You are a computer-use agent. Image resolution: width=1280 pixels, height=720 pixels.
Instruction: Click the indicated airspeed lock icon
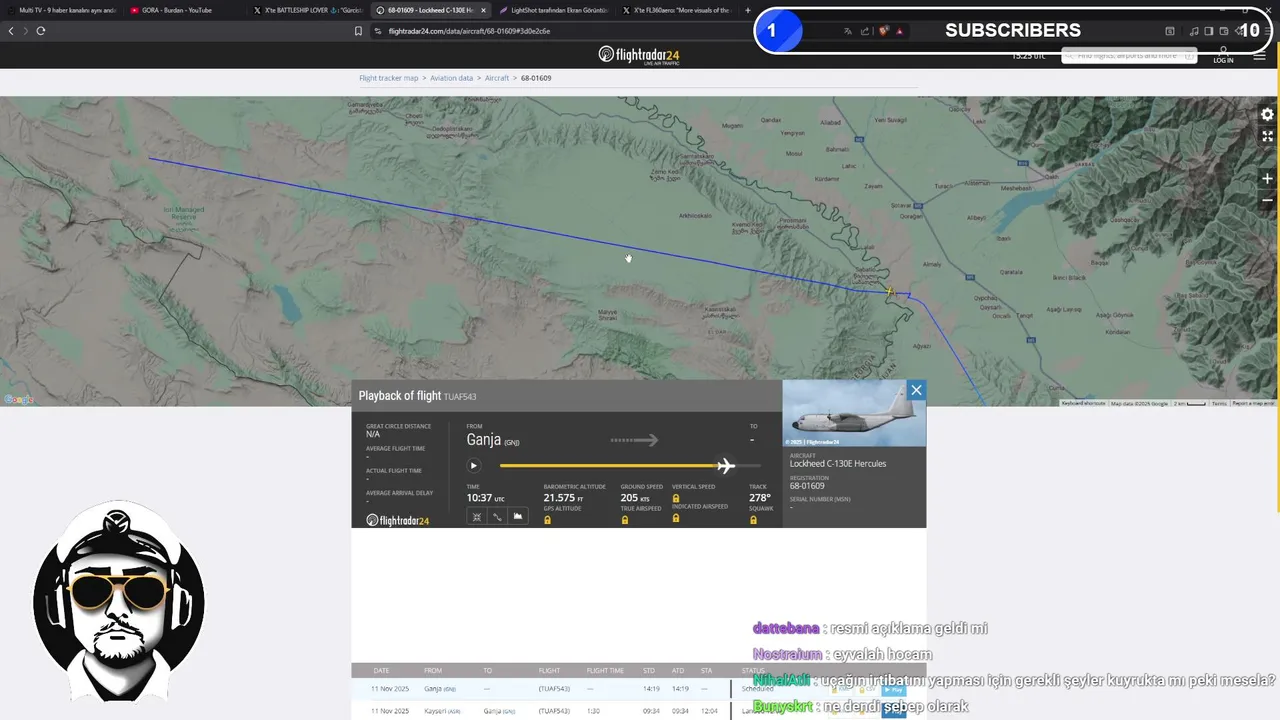point(676,518)
